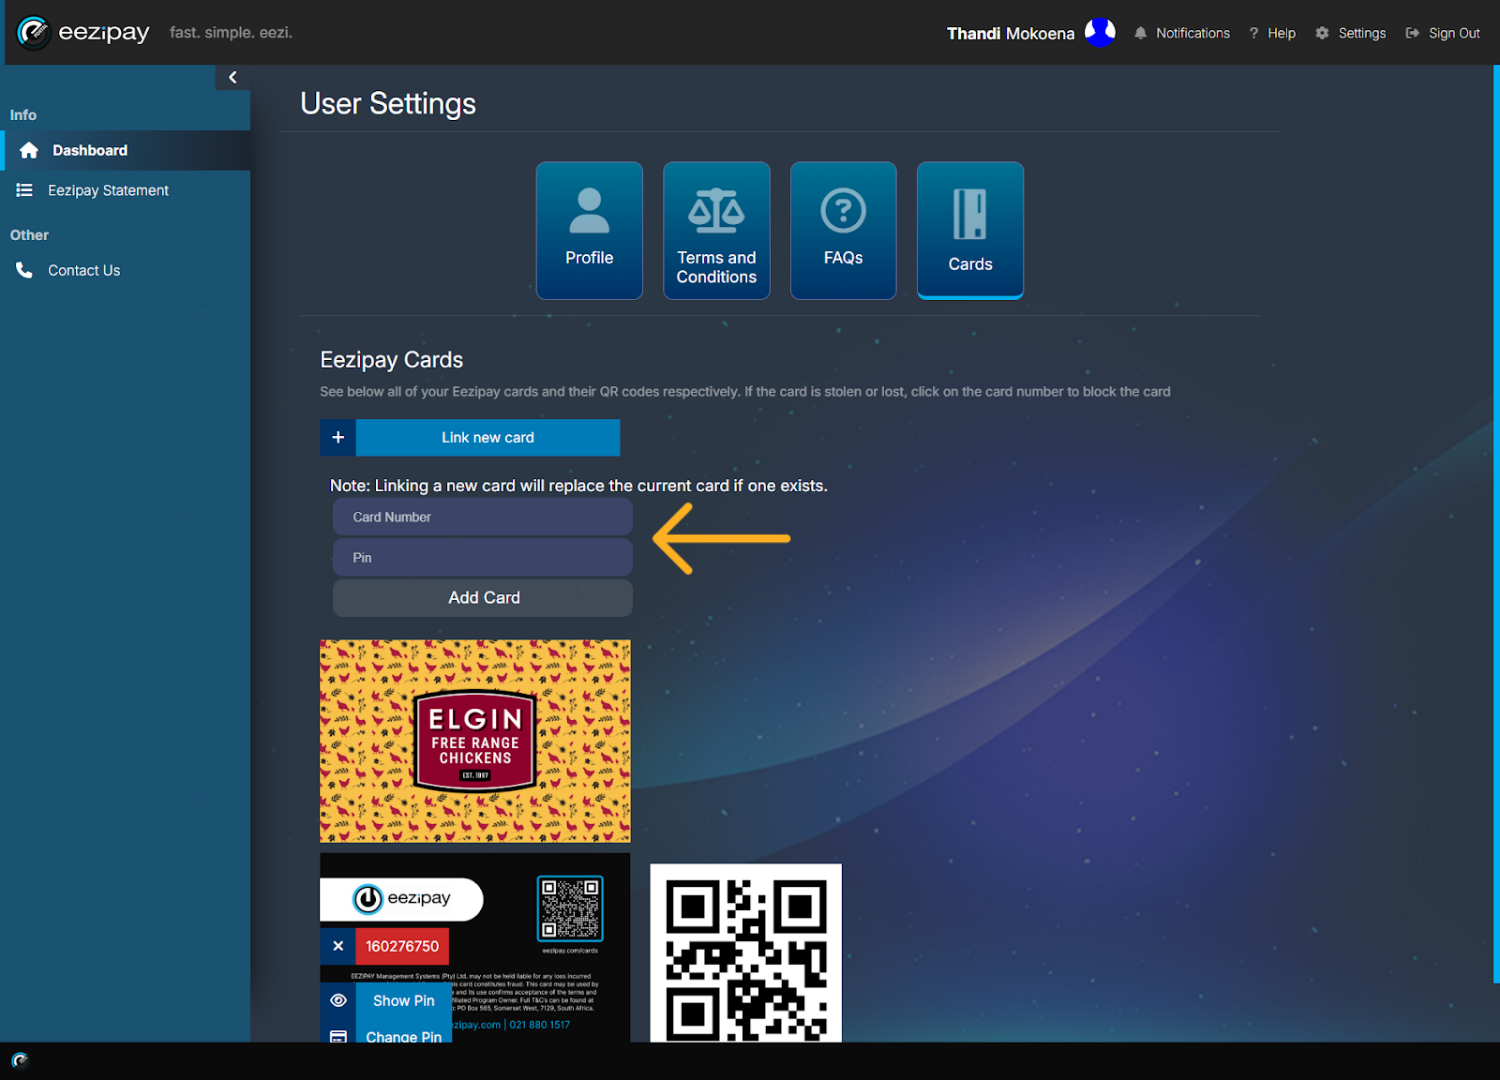Select the Cards tile
The image size is (1500, 1080).
(970, 230)
